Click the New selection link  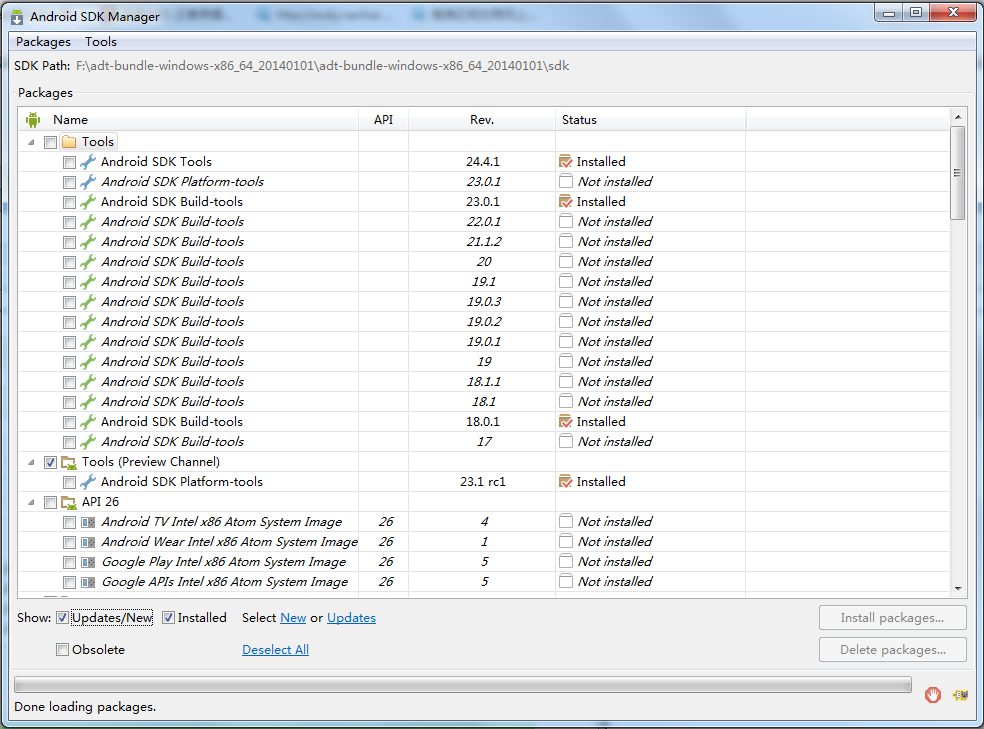293,618
